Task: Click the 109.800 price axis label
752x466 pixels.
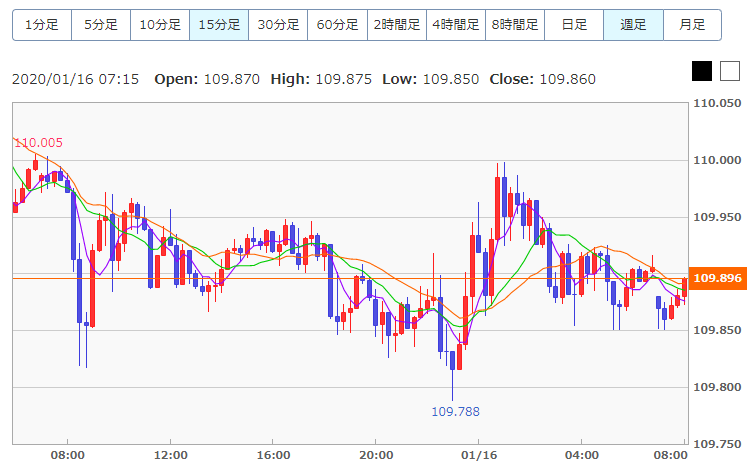Action: click(717, 387)
